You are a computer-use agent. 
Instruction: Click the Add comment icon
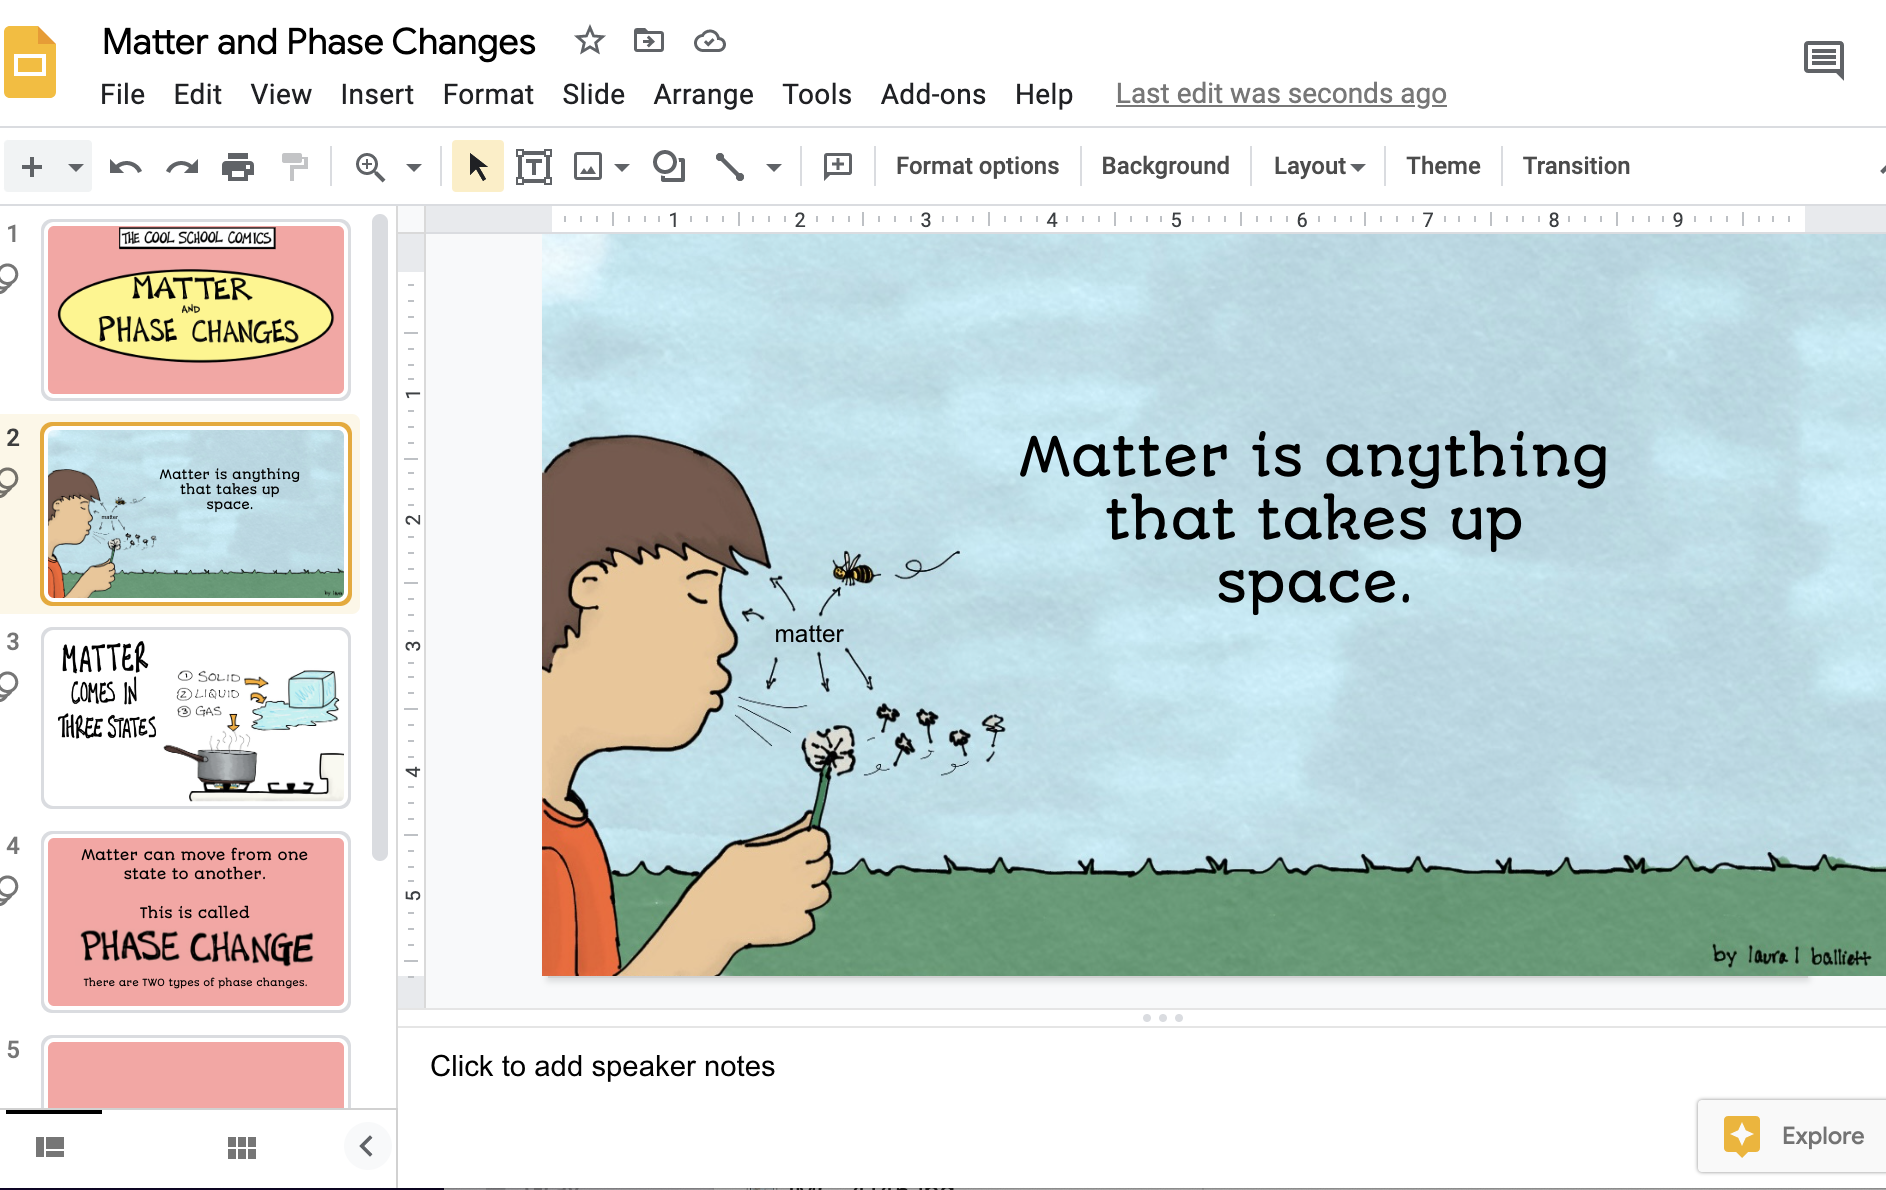pos(837,166)
